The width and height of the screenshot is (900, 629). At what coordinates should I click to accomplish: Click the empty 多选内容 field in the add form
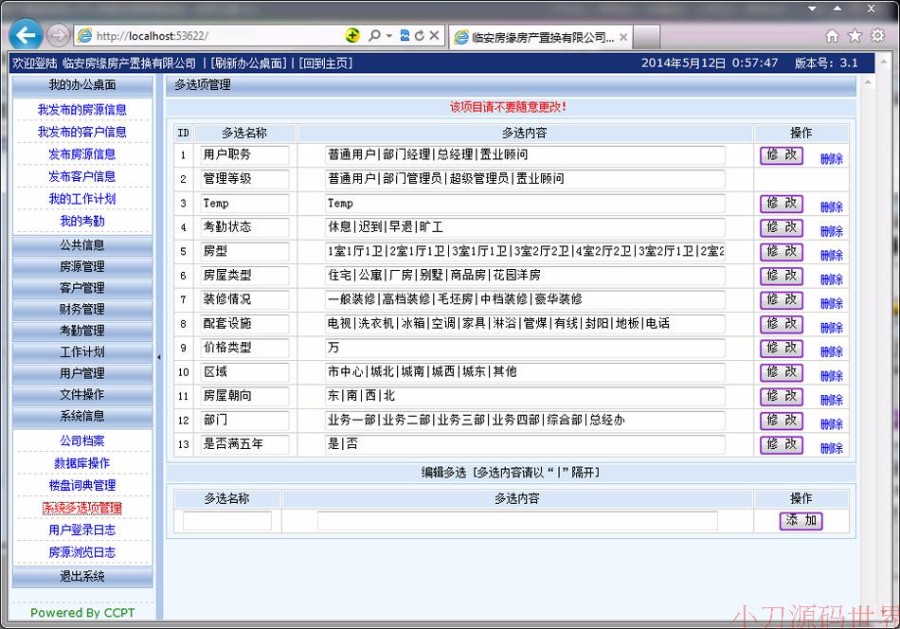click(x=517, y=521)
